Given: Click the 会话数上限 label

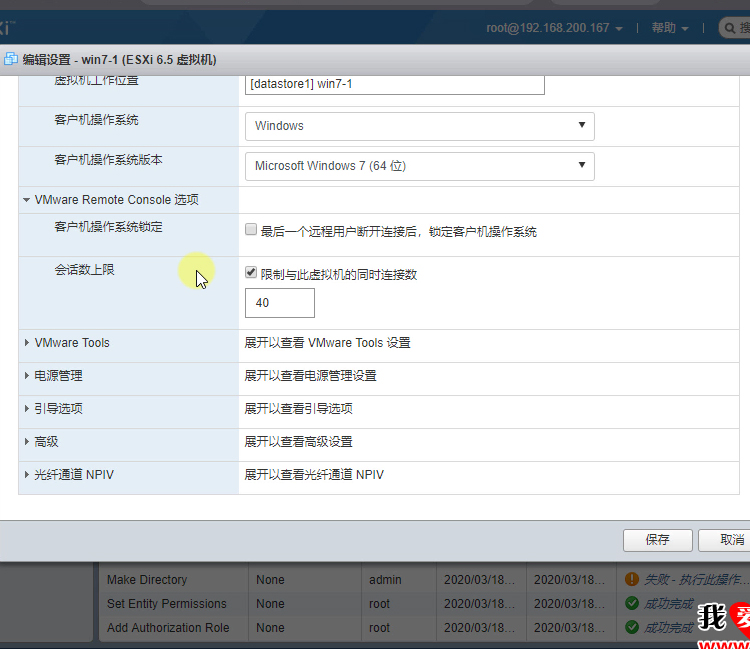Looking at the screenshot, I should click(85, 270).
